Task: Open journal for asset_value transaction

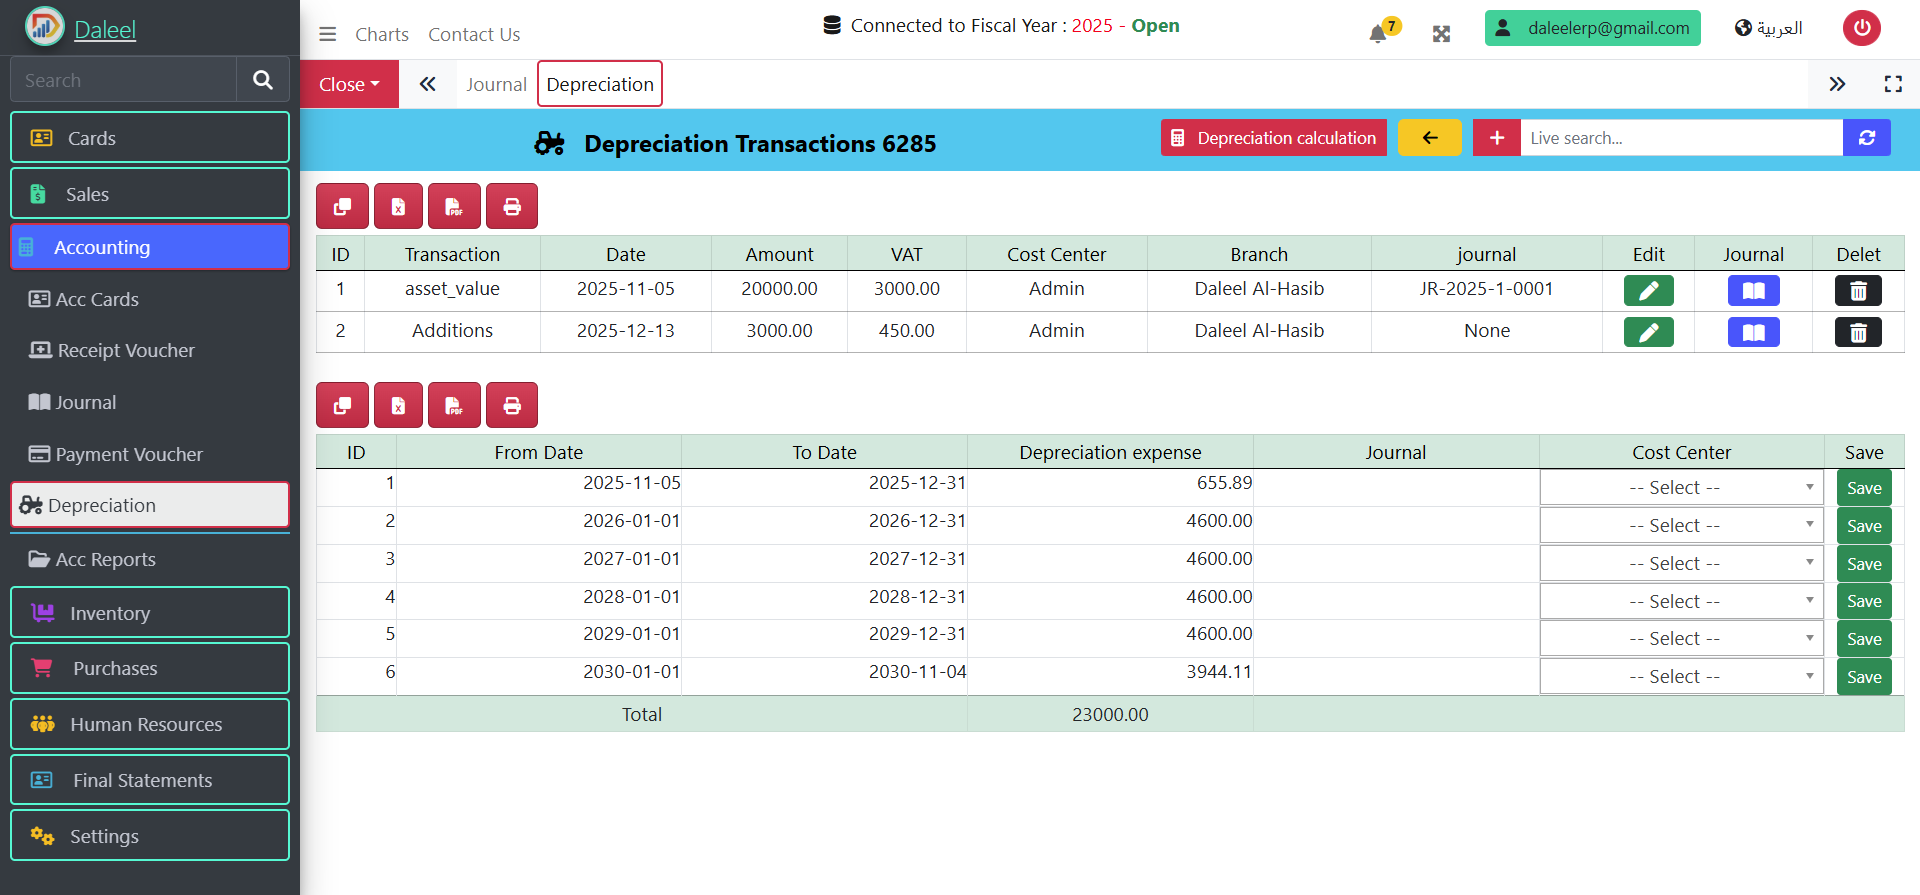Action: (x=1753, y=291)
